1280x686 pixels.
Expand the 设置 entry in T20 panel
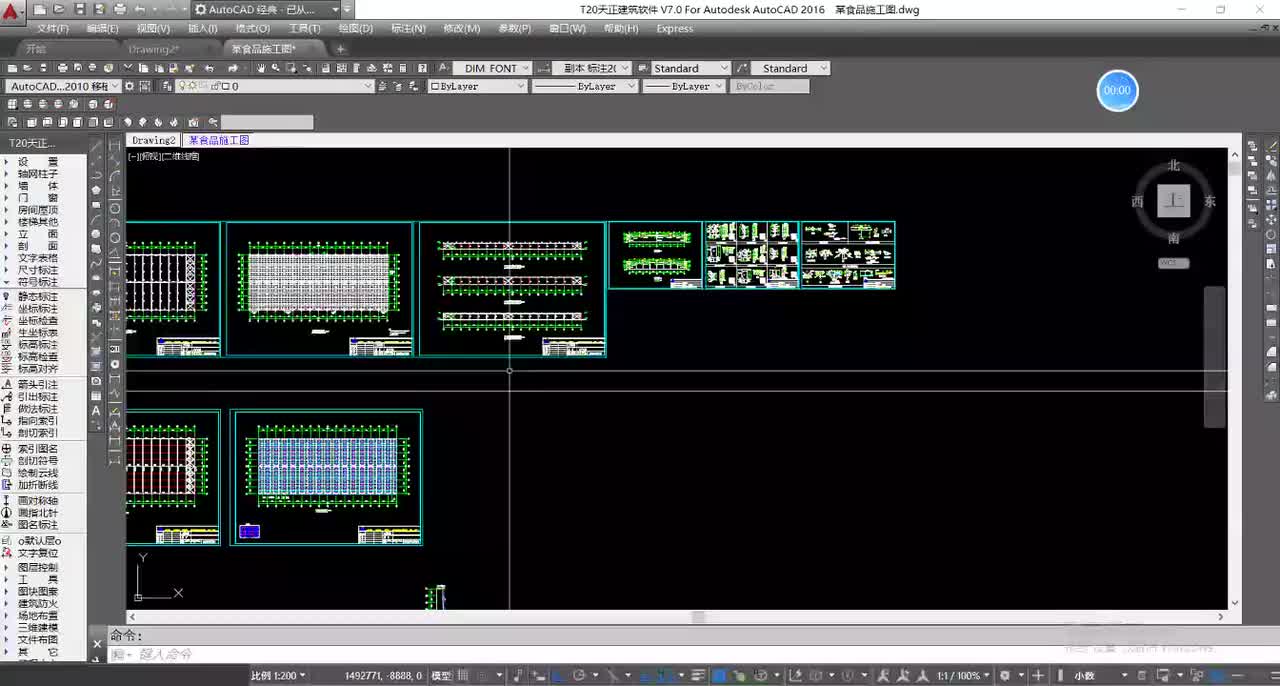pos(38,161)
